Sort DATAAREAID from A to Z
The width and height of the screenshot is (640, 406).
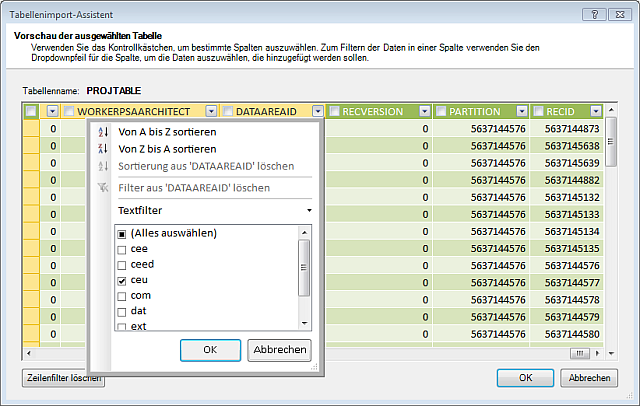tap(167, 132)
